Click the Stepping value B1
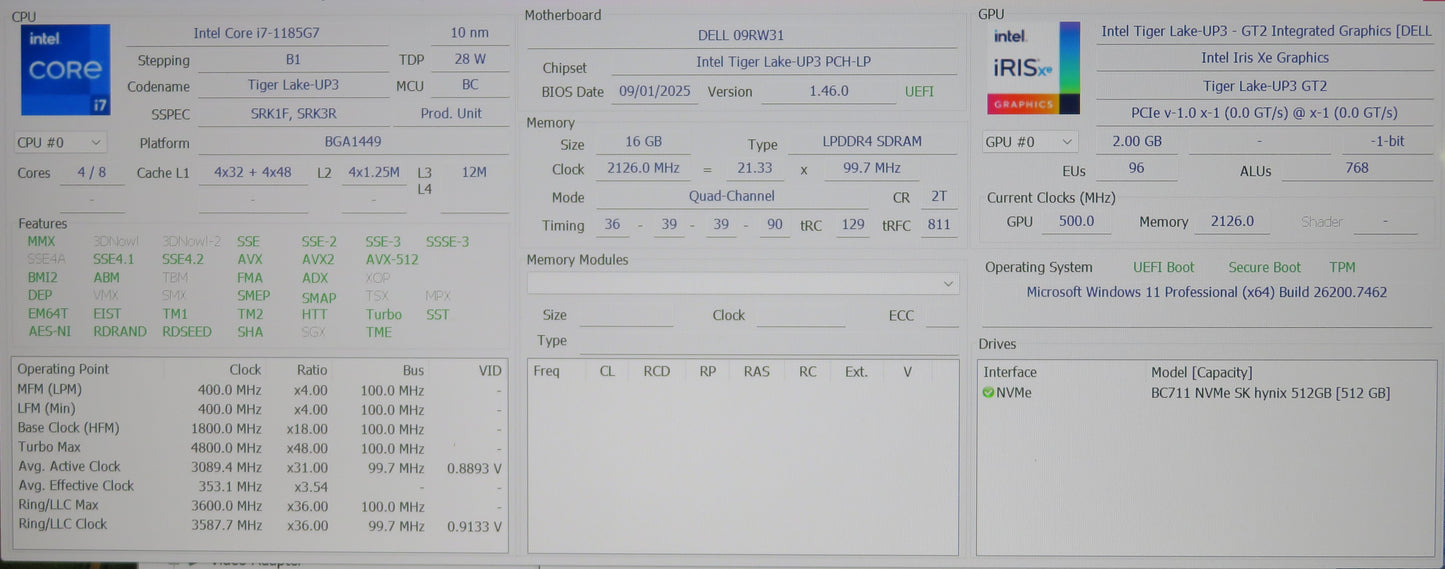The image size is (1445, 569). 293,60
